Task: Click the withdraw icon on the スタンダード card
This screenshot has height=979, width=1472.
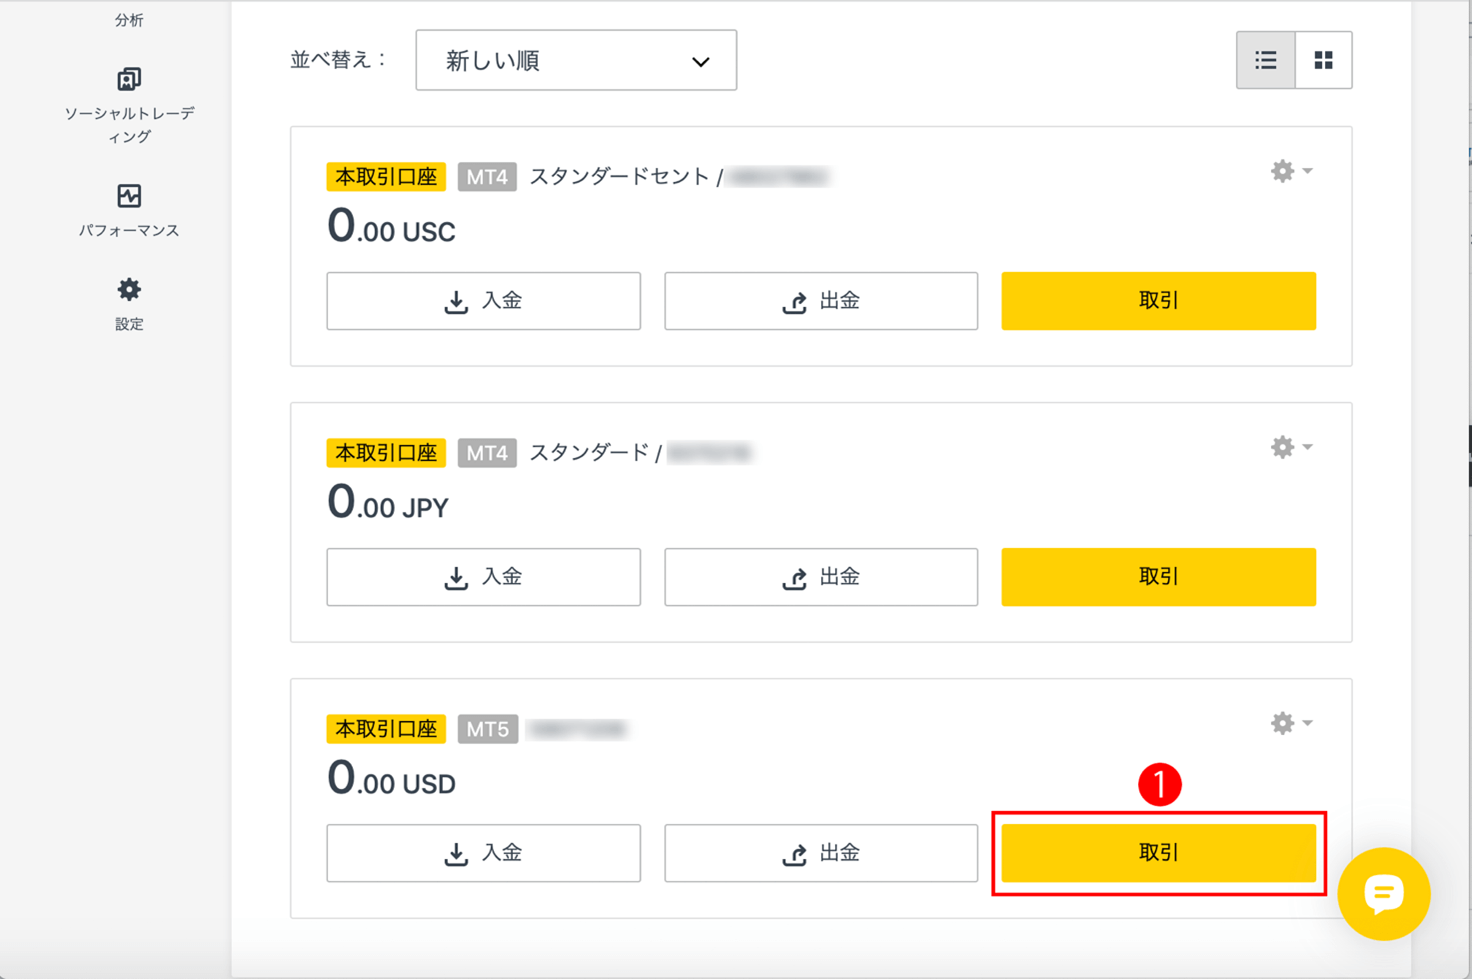Action: click(795, 577)
